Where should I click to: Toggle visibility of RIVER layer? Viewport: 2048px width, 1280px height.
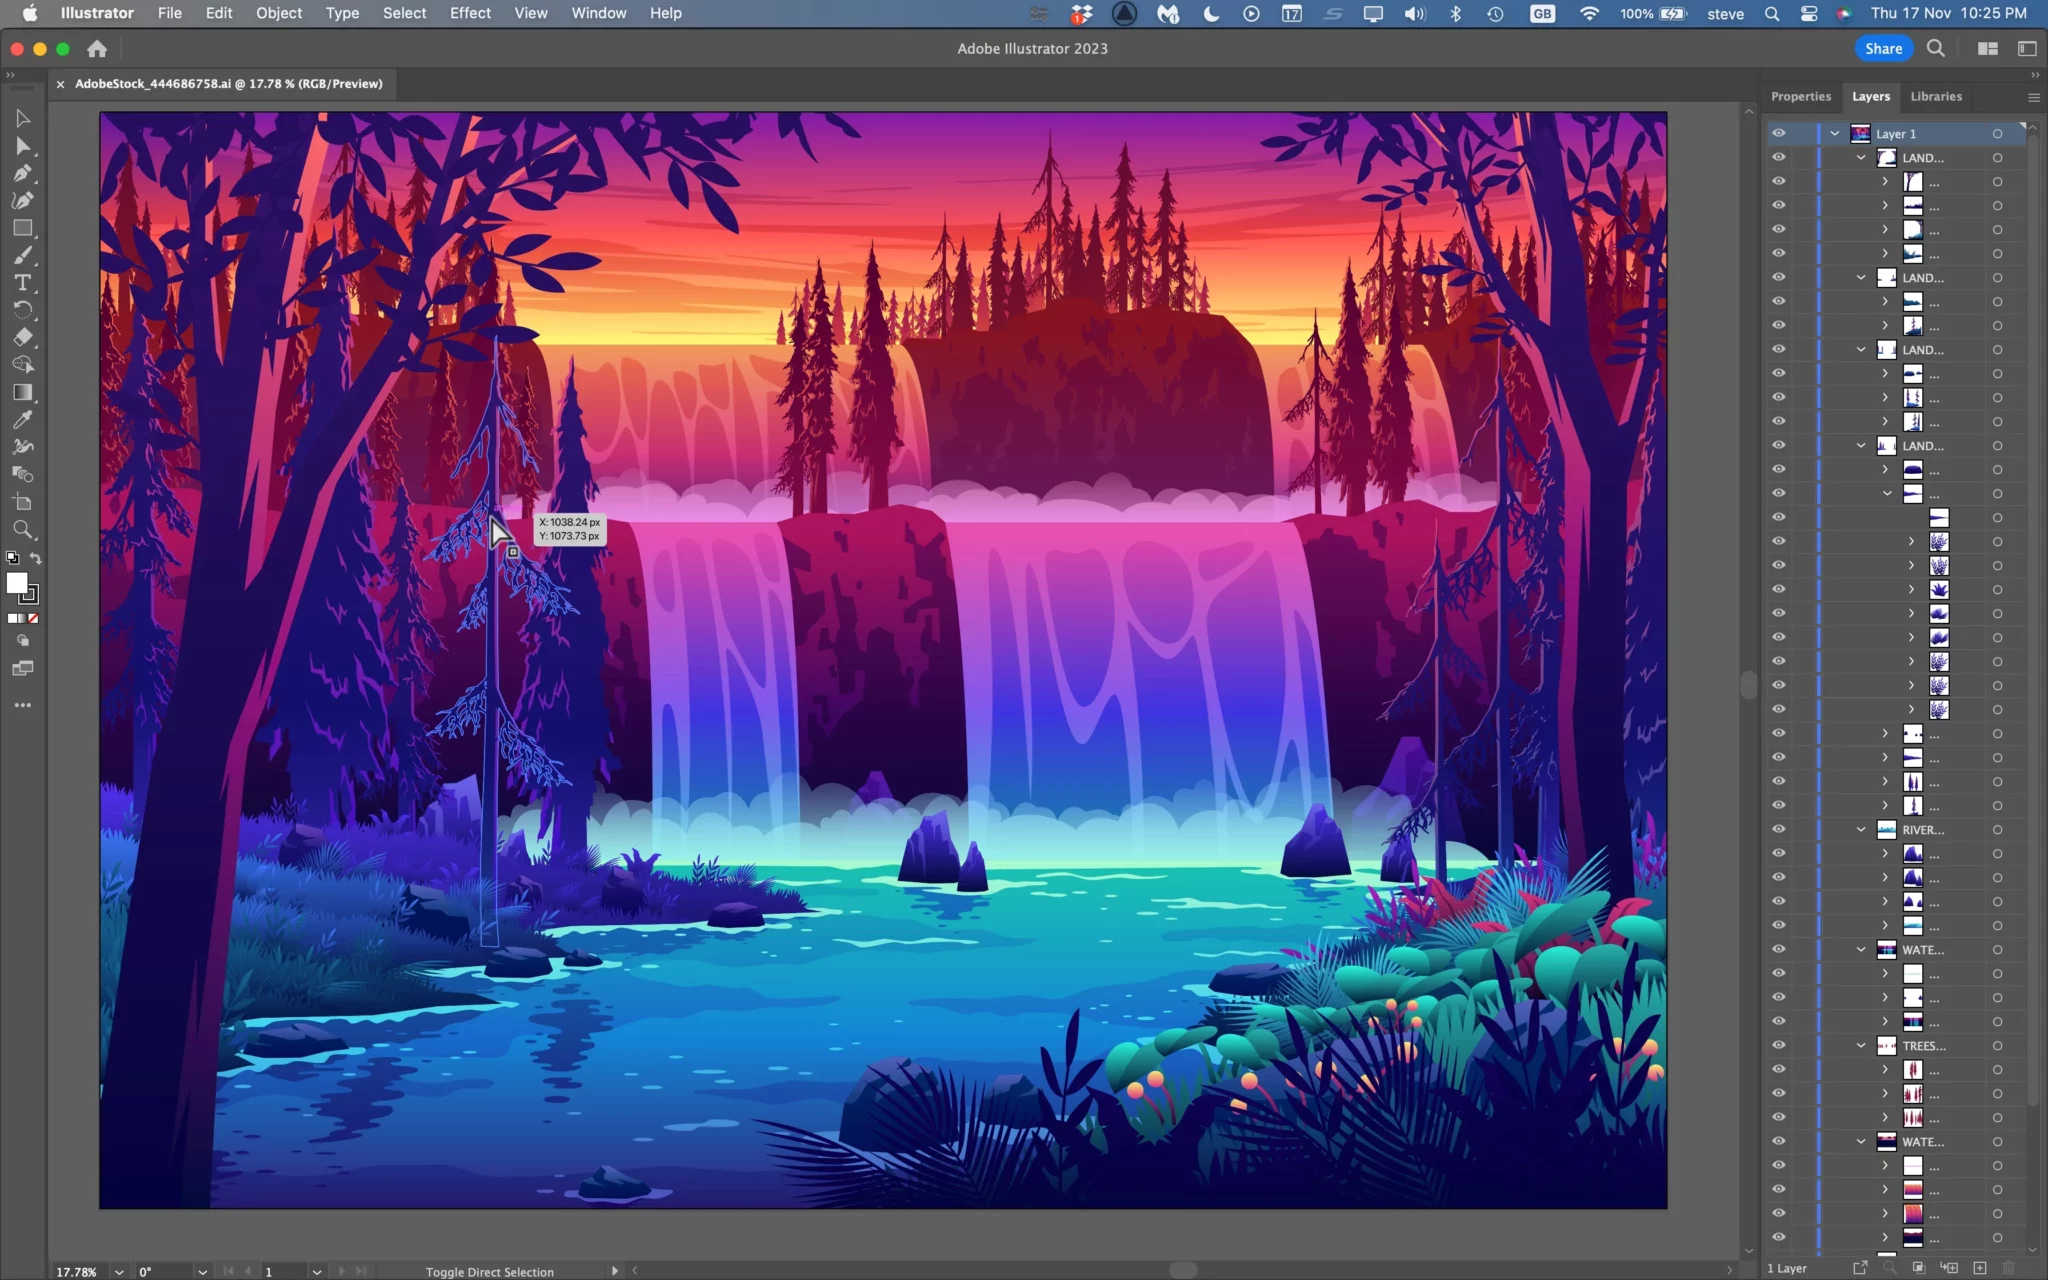point(1778,829)
